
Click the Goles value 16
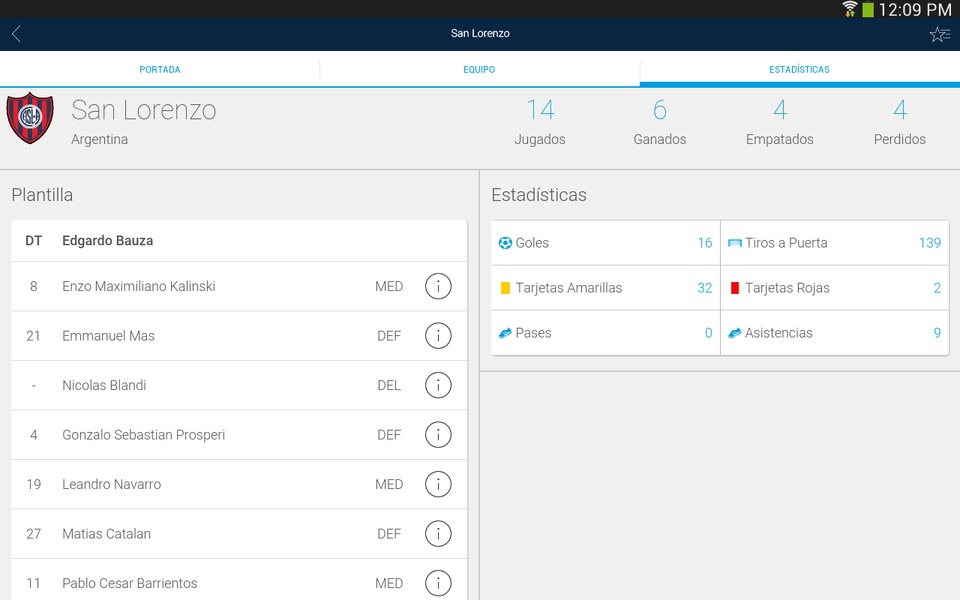[x=705, y=243]
